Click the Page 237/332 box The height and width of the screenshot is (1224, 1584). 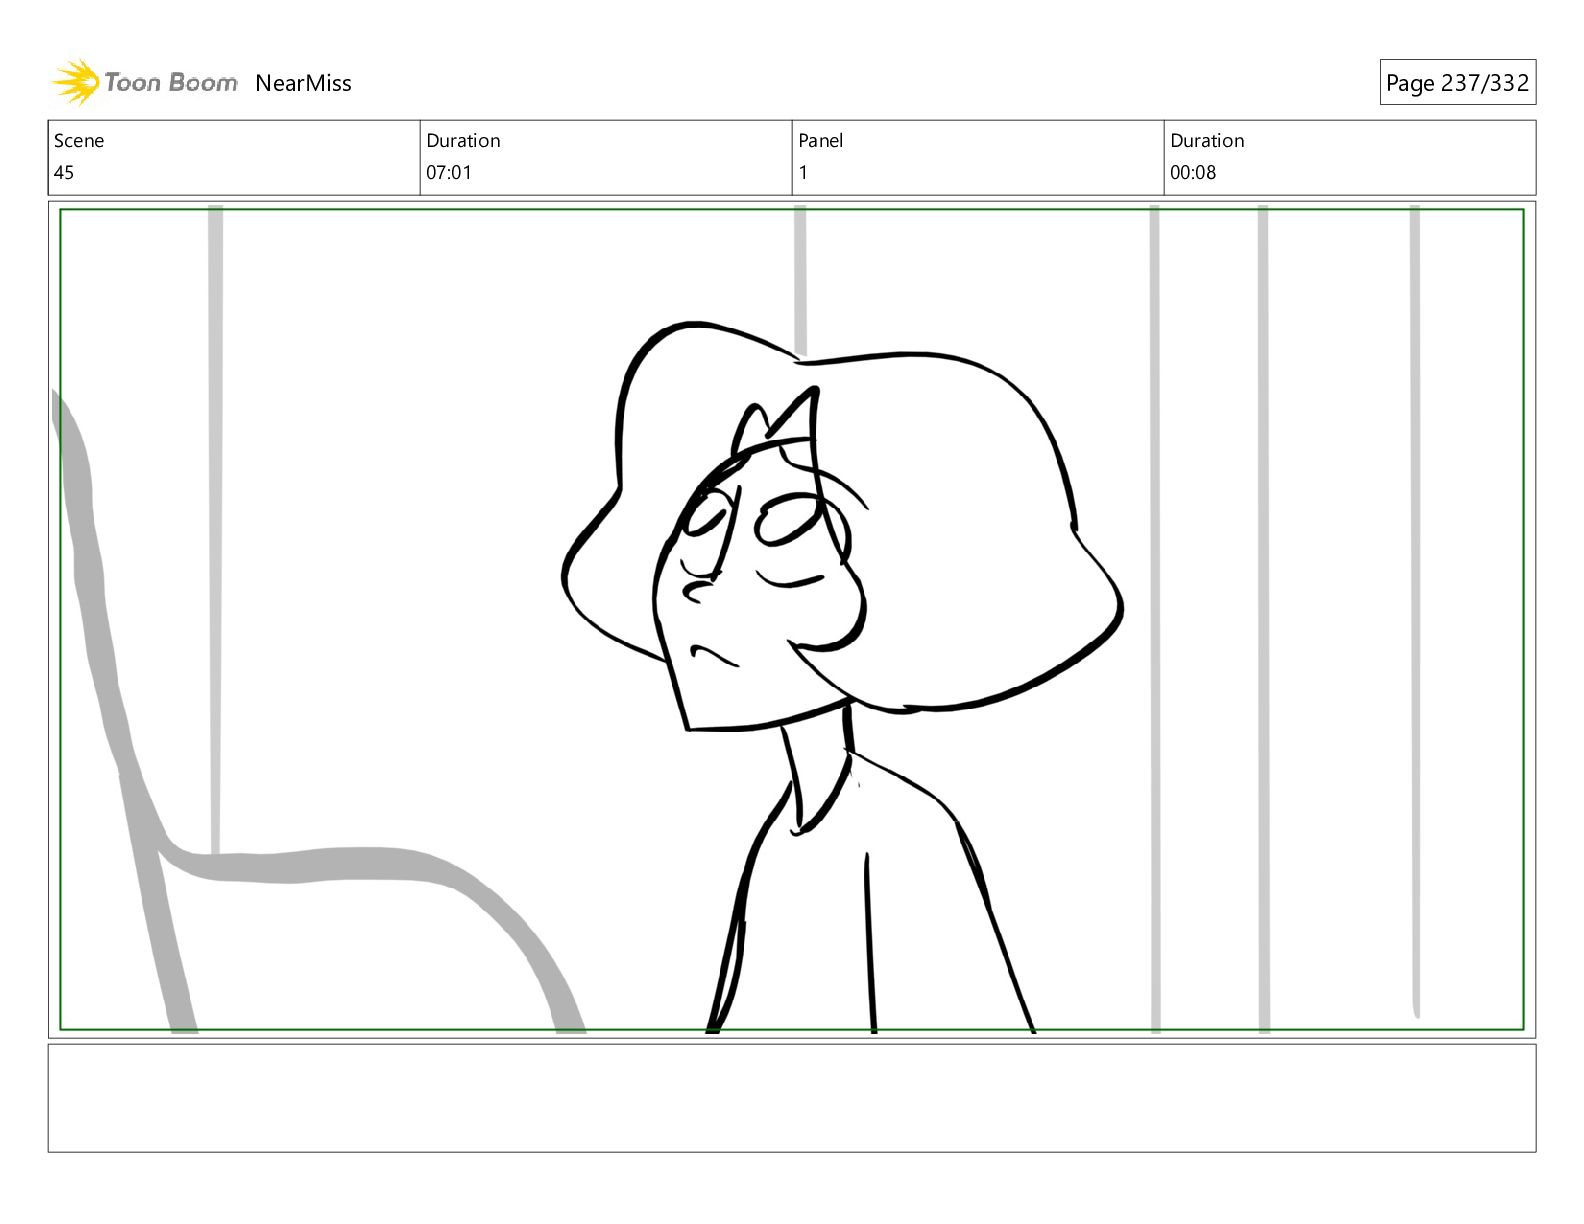[1457, 83]
